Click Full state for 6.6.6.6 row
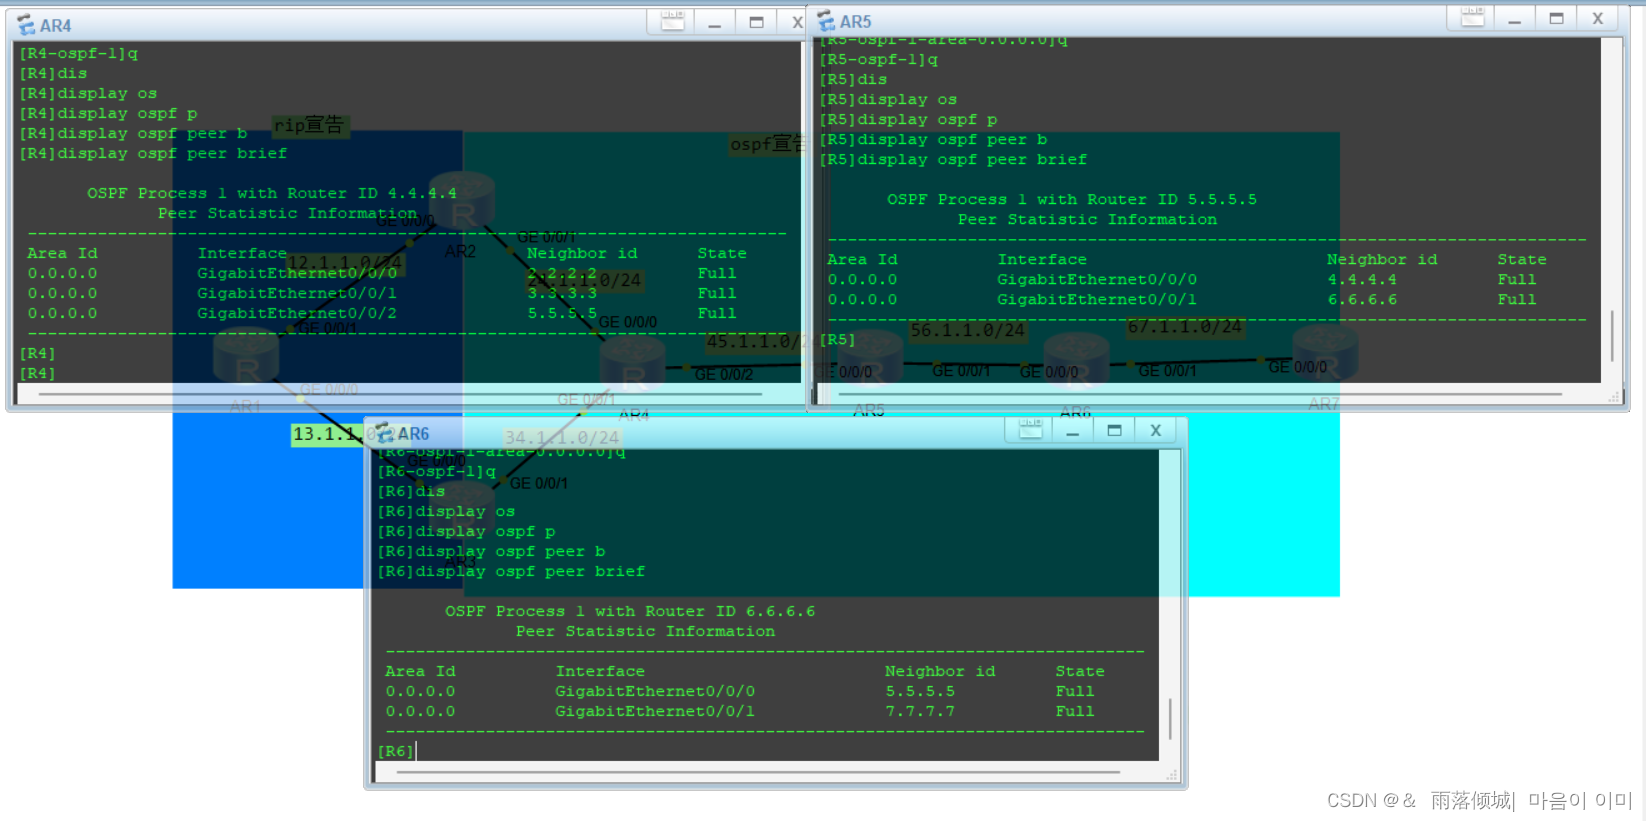Screen dimensions: 1646x821 [1517, 299]
